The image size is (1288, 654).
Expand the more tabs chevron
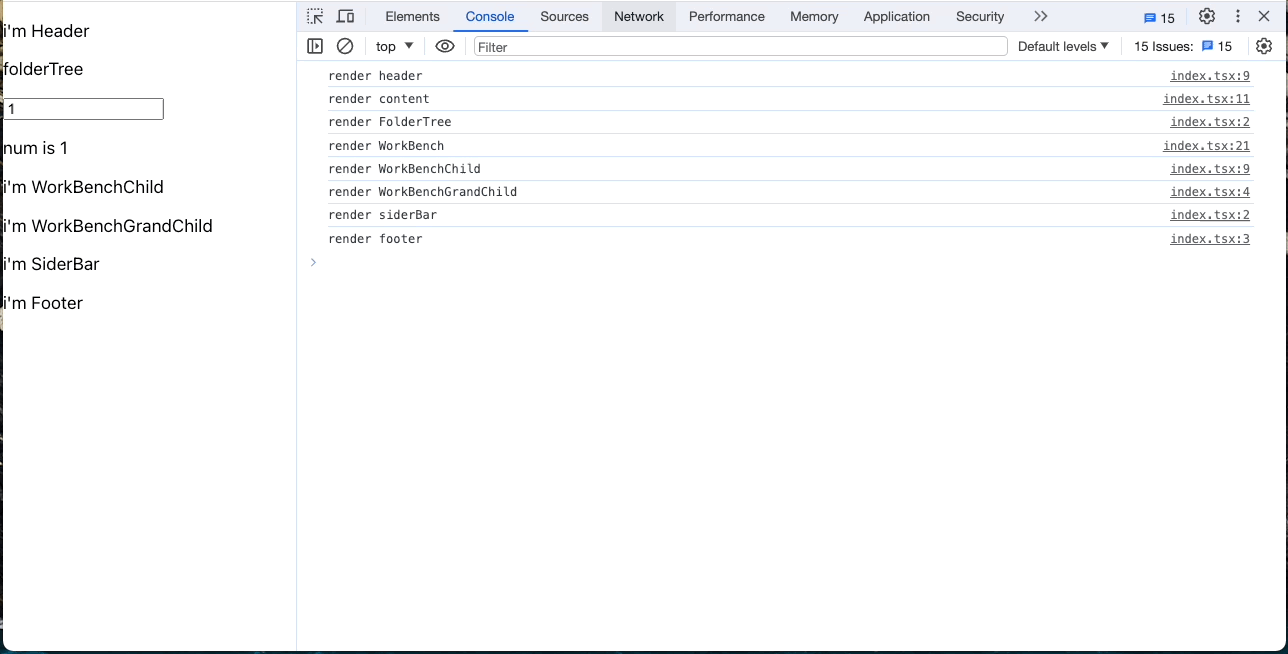pos(1041,16)
